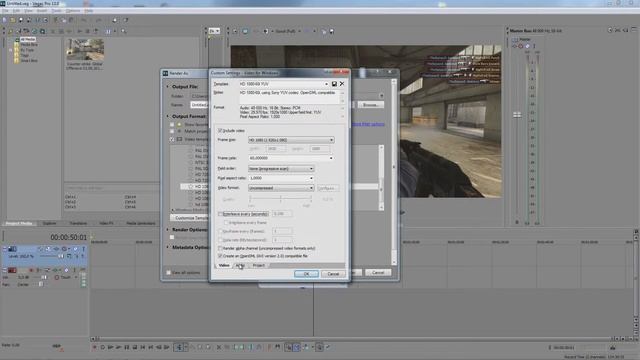This screenshot has width=640, height=360.
Task: Click the New project icon in the main toolbar
Action: 4,20
